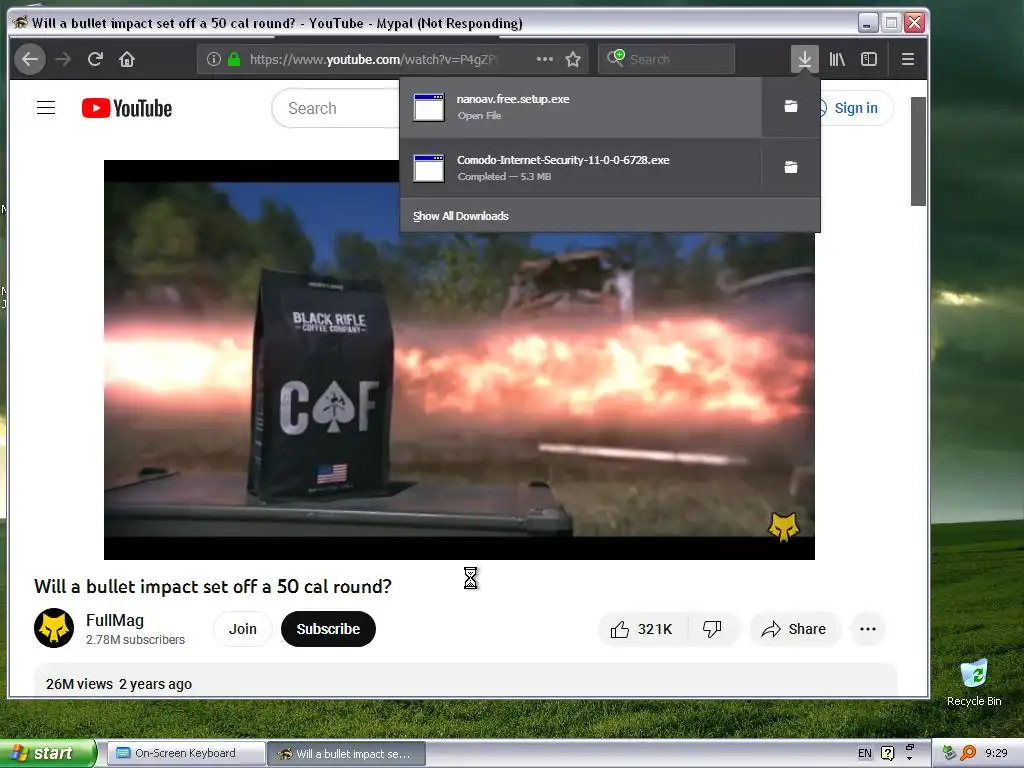
Task: Click the page vertical scrollbar thumb
Action: coord(918,152)
